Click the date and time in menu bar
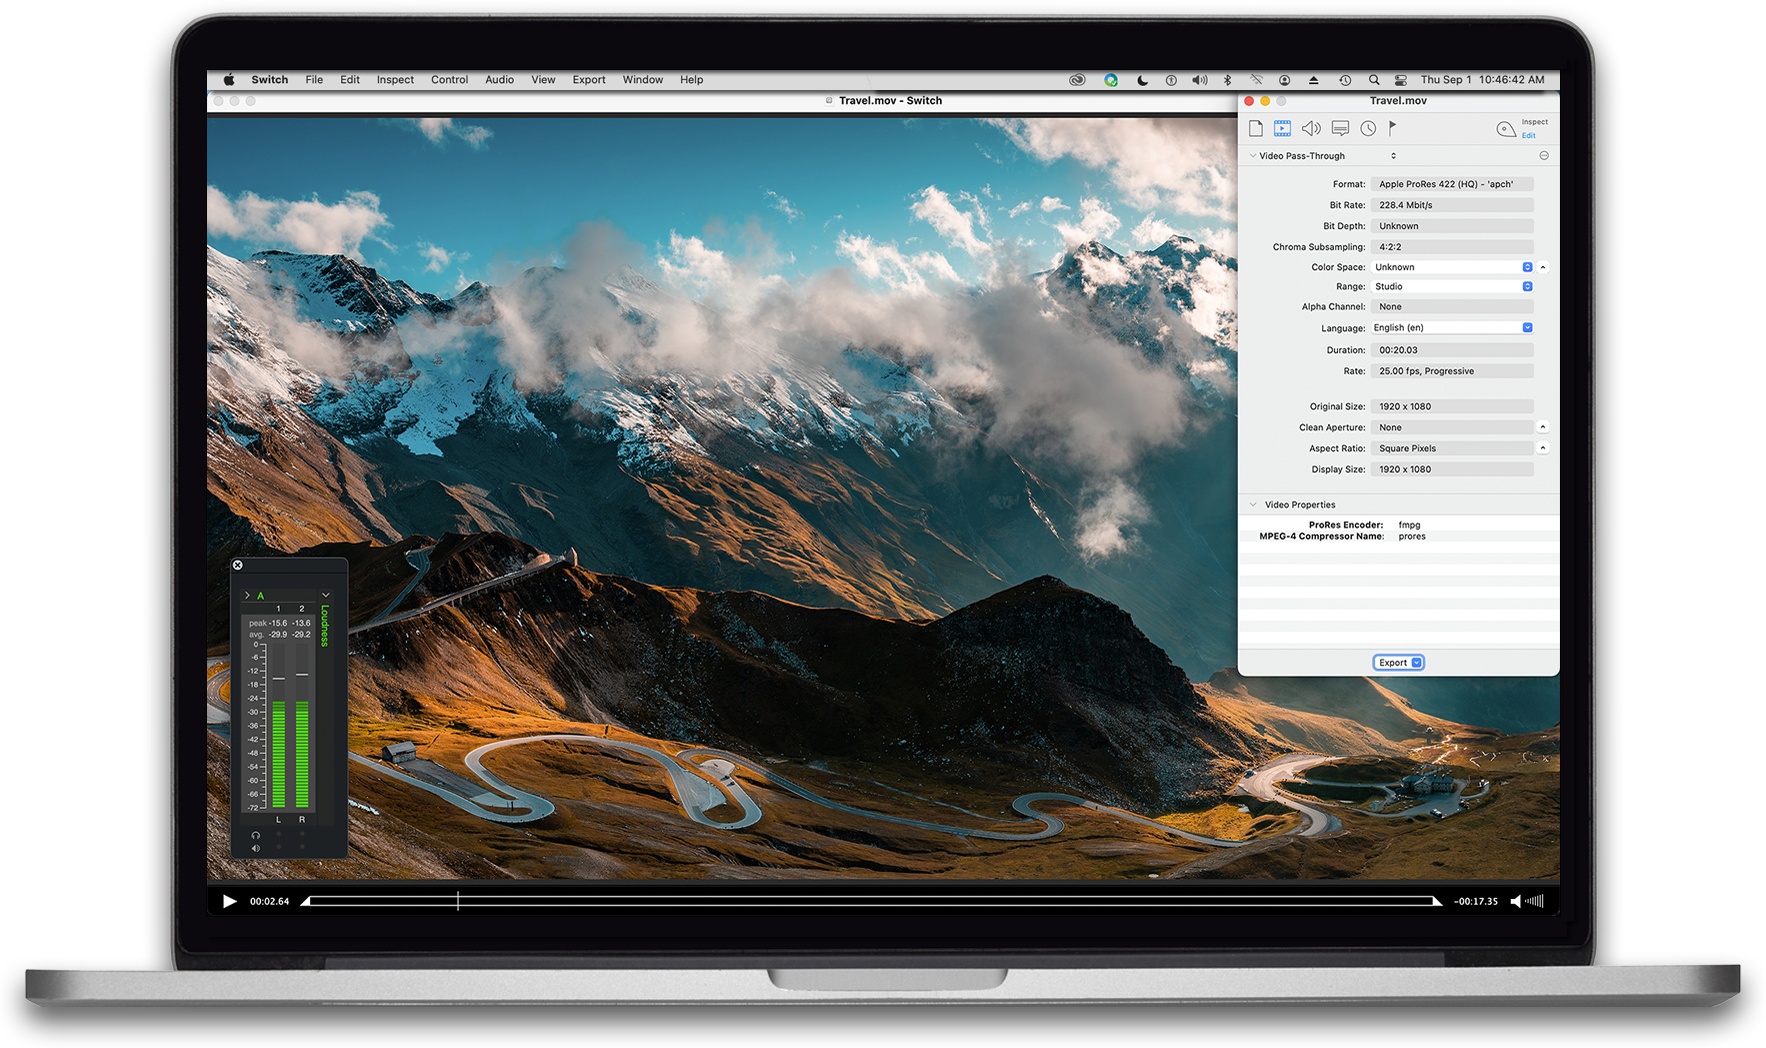The image size is (1766, 1048). click(1482, 80)
